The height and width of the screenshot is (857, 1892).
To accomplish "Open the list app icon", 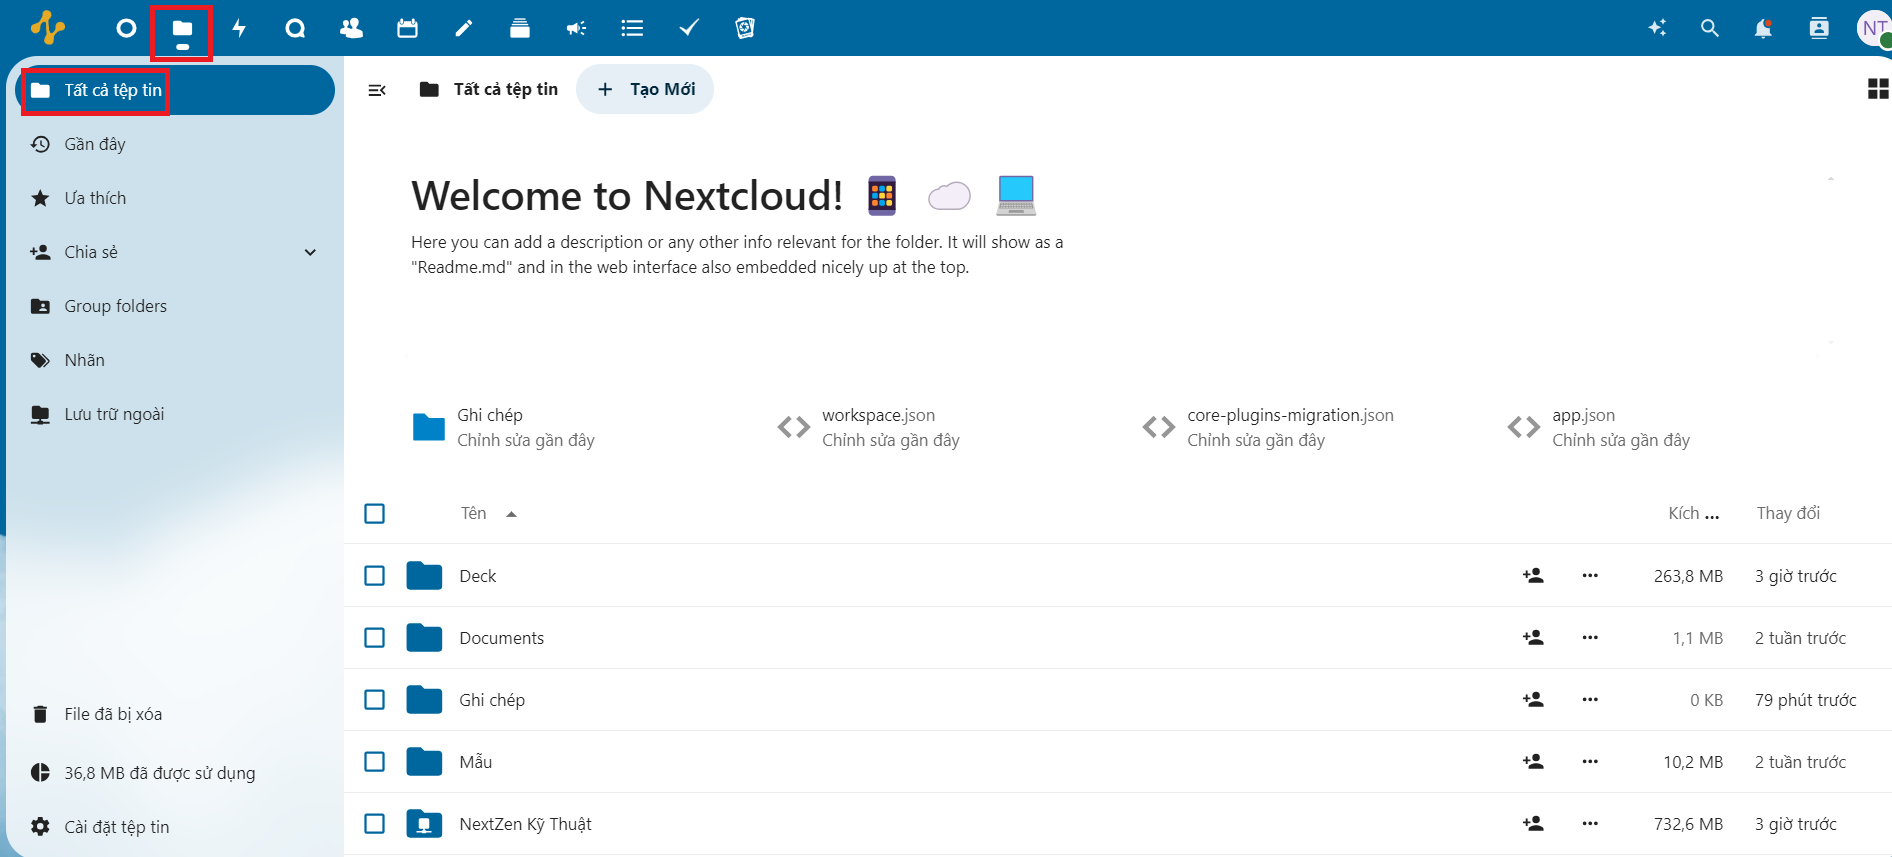I will tap(632, 28).
